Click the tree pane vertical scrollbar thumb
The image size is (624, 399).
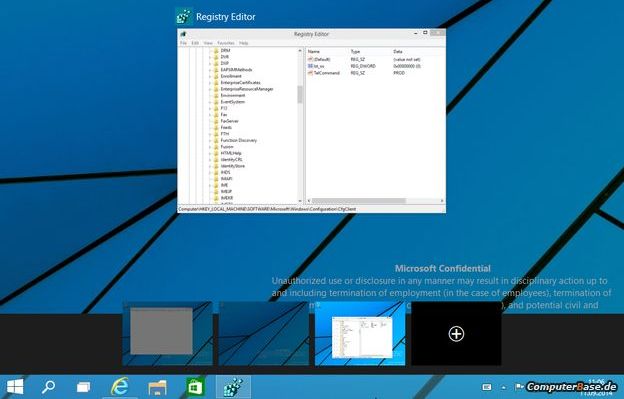(300, 94)
